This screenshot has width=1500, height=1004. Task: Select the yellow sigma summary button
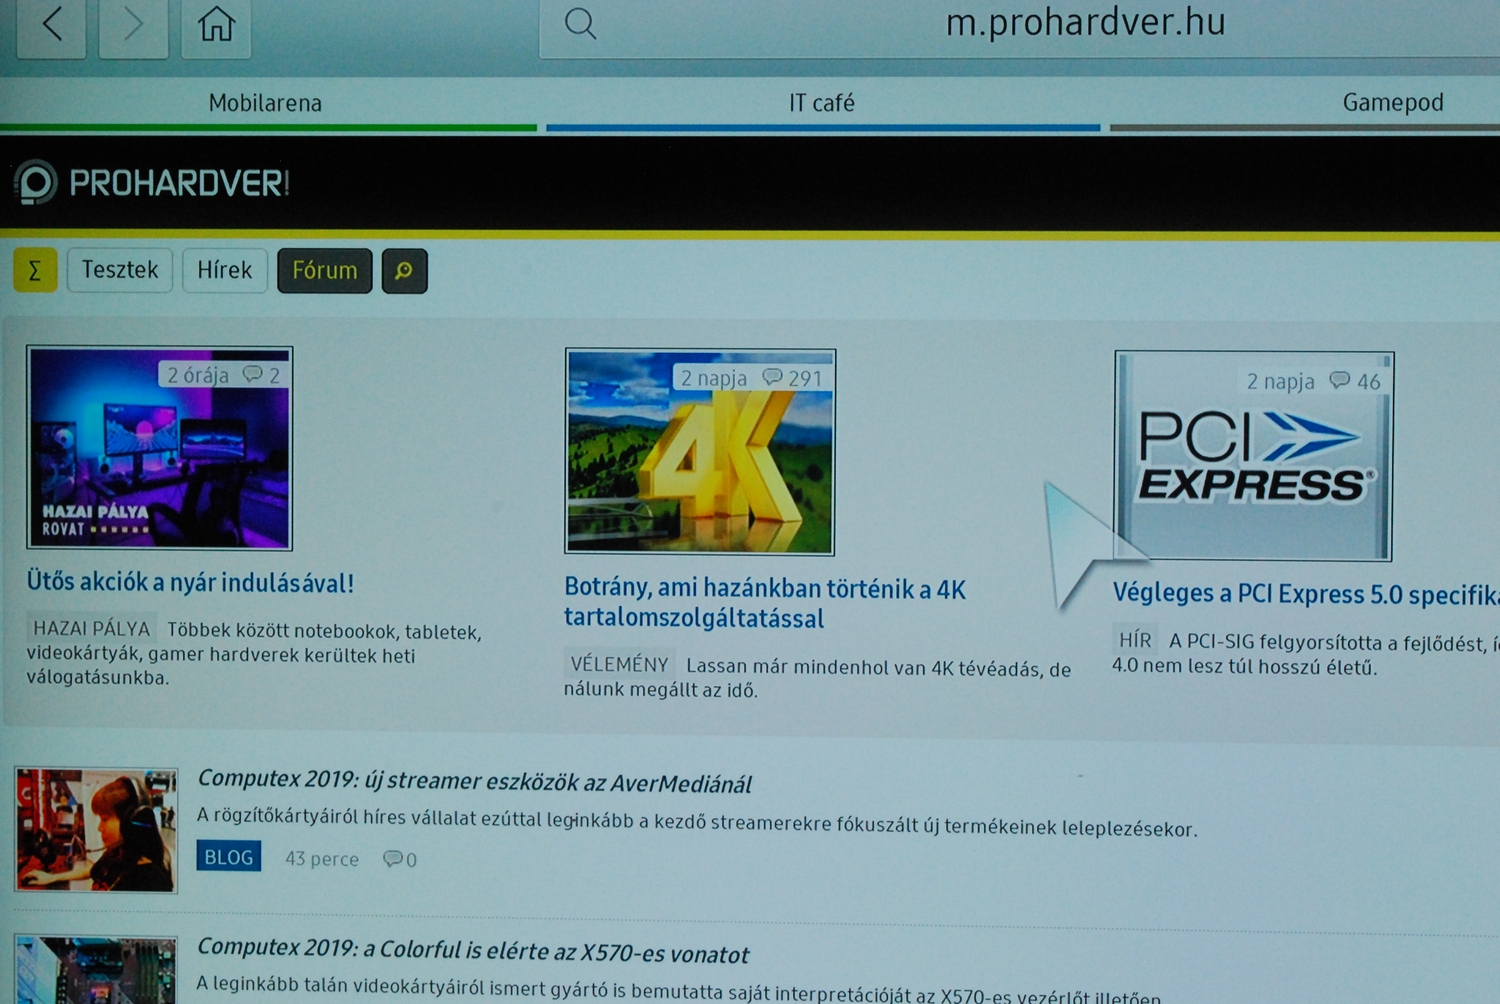point(35,271)
